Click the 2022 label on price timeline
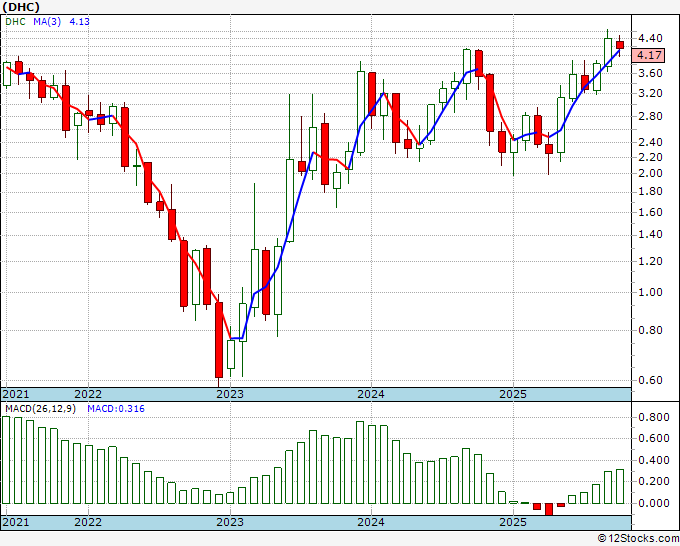The height and width of the screenshot is (546, 680). click(88, 394)
